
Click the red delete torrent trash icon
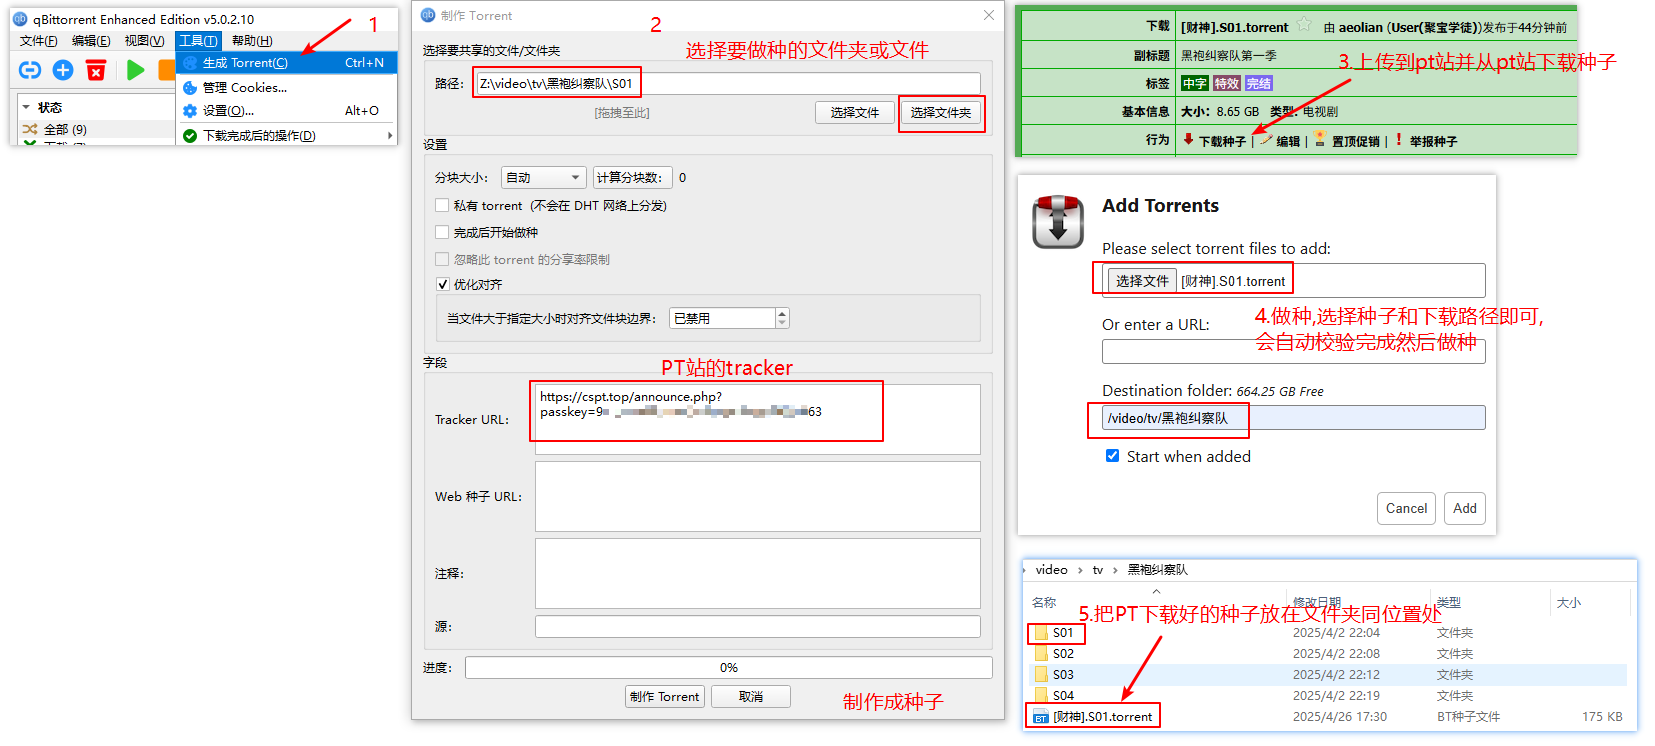(x=96, y=69)
